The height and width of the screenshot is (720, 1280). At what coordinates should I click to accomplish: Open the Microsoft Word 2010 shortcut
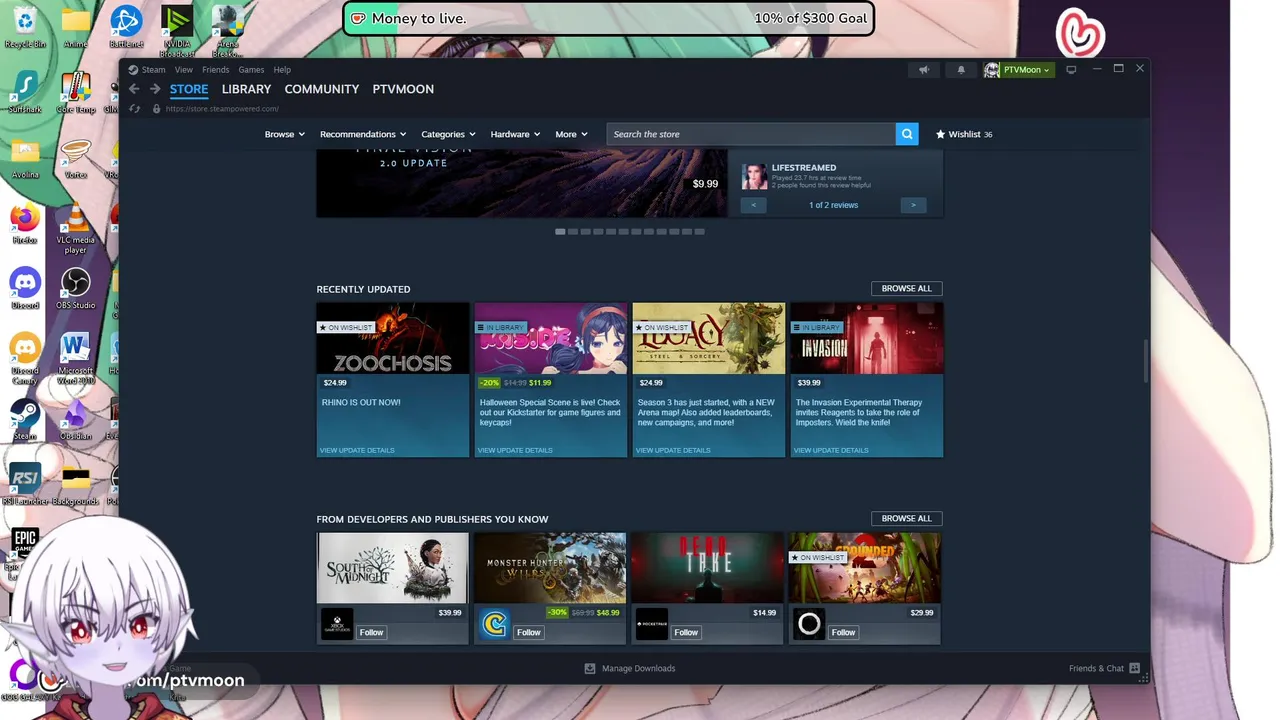(75, 358)
